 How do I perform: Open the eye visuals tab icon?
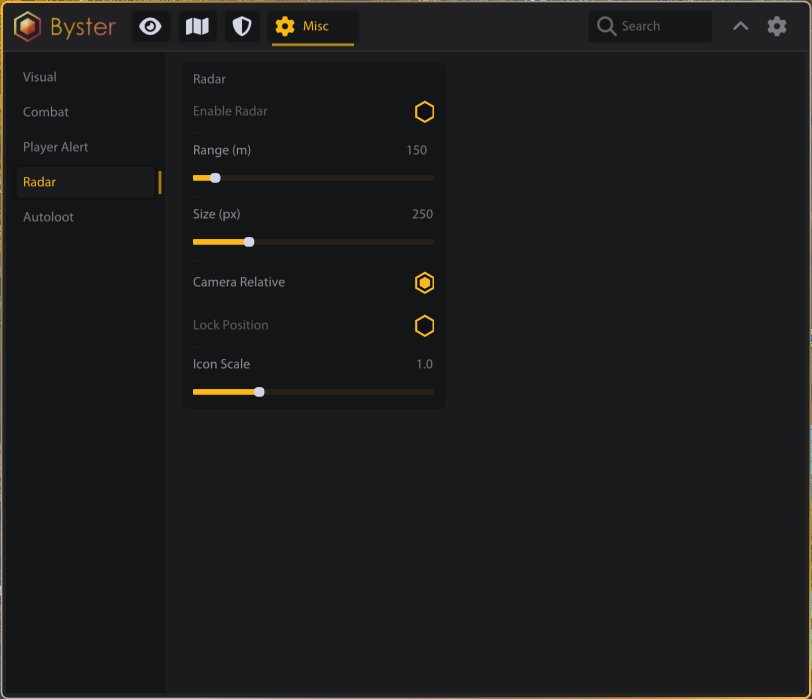pyautogui.click(x=150, y=26)
